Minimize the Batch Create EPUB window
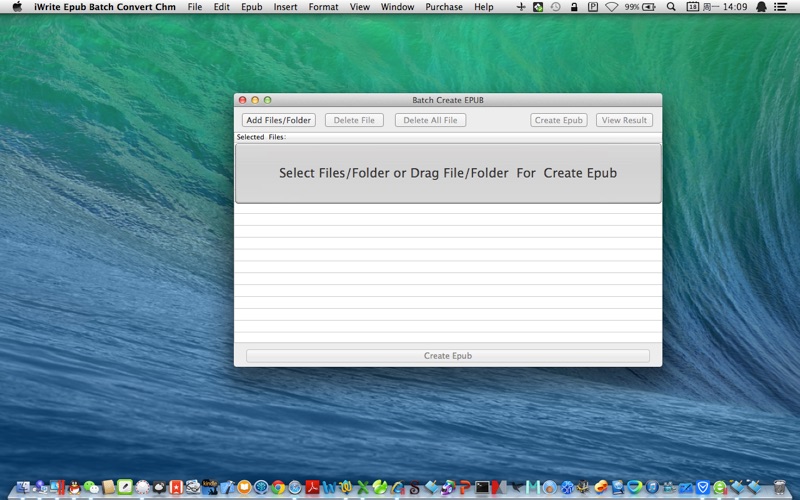The height and width of the screenshot is (500, 800). [255, 100]
